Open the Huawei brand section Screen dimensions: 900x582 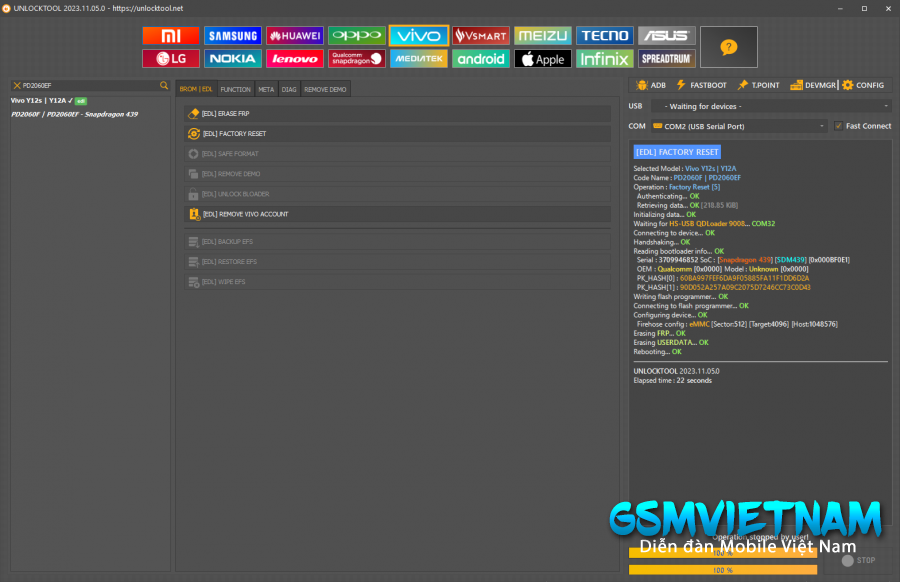click(x=294, y=36)
